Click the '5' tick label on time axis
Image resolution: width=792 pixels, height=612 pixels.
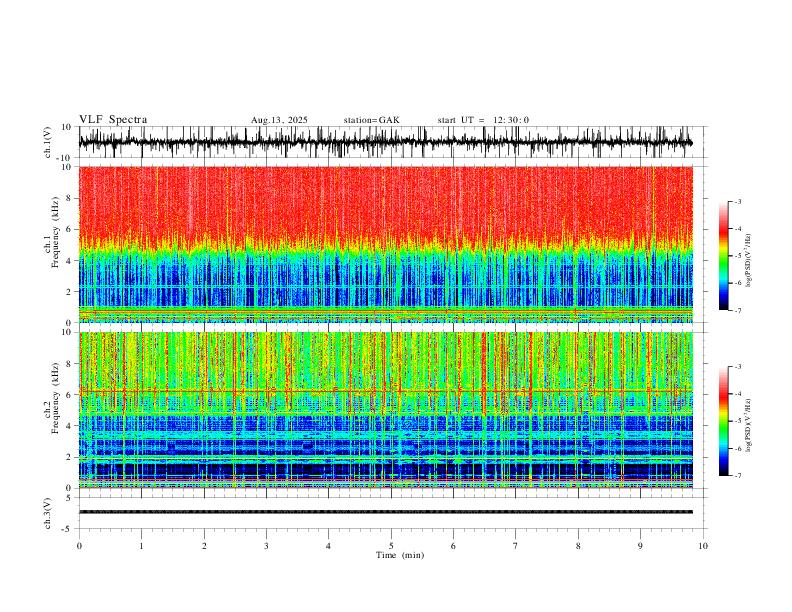tap(391, 546)
